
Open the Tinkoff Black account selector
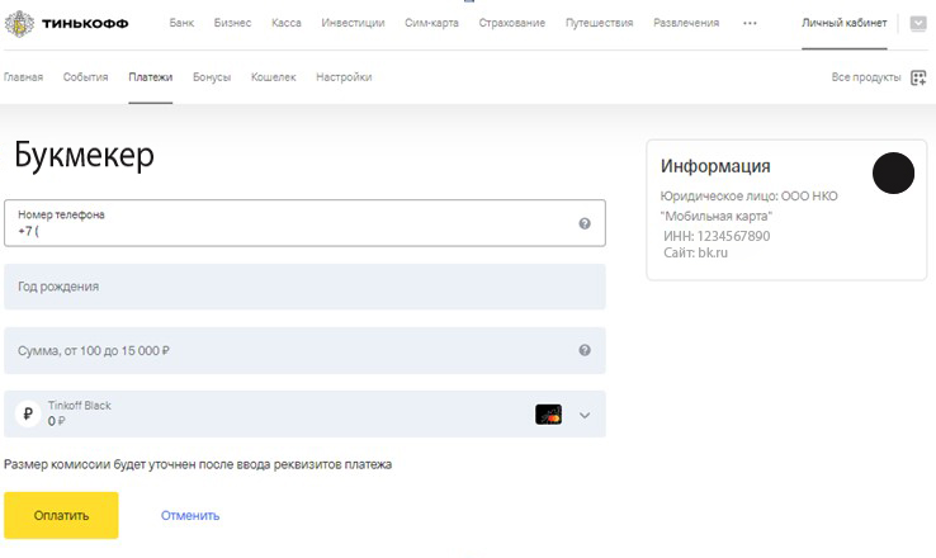click(304, 414)
